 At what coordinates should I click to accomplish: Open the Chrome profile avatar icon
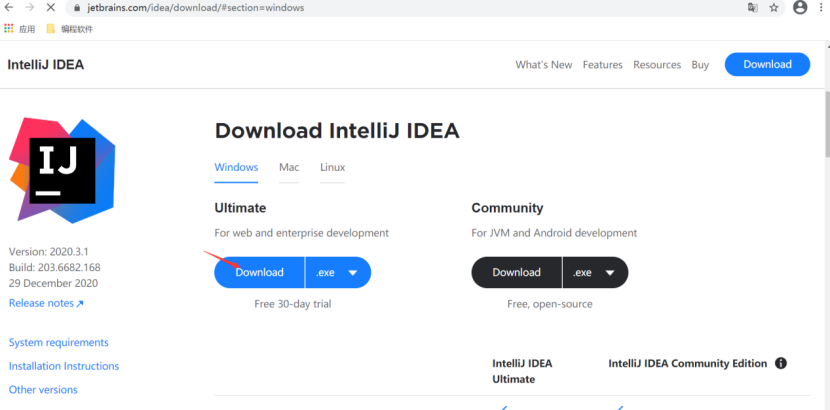800,7
